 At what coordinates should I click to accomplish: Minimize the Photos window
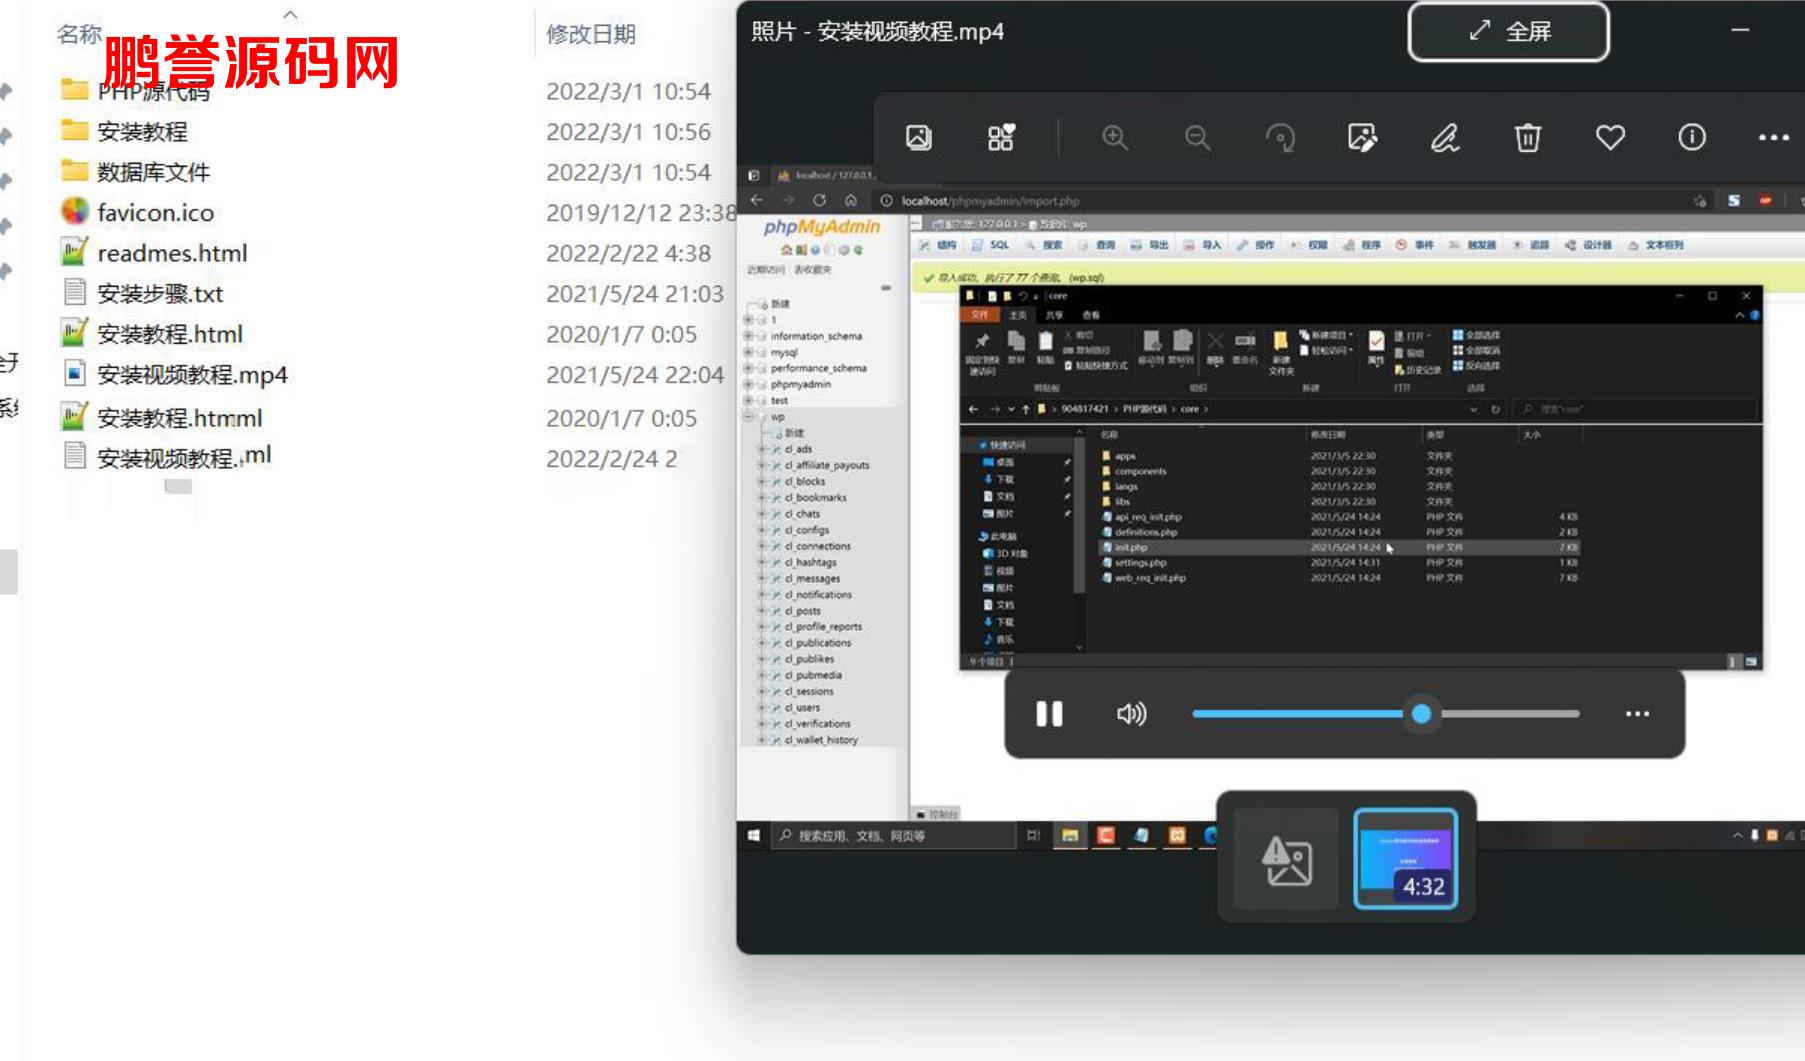click(1740, 31)
